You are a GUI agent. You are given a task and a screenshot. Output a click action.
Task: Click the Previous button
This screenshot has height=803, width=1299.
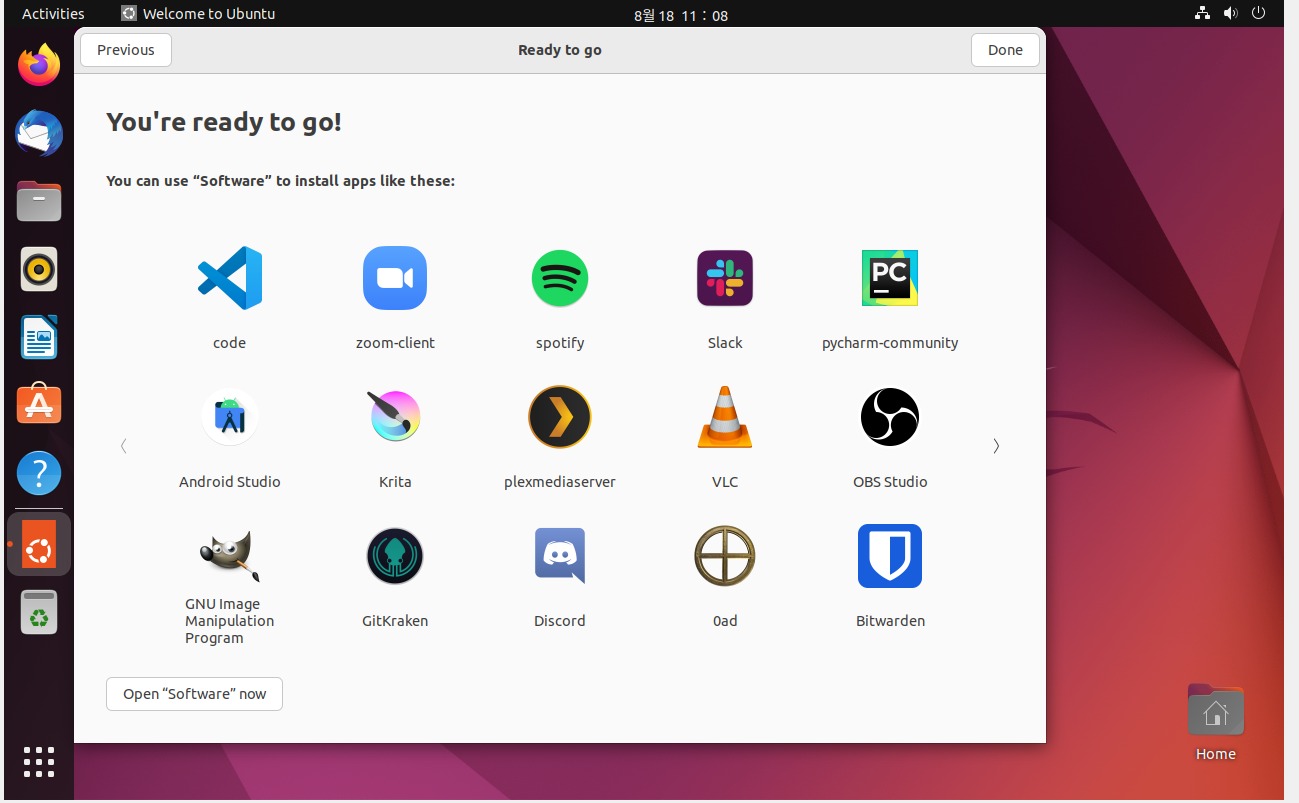click(126, 50)
